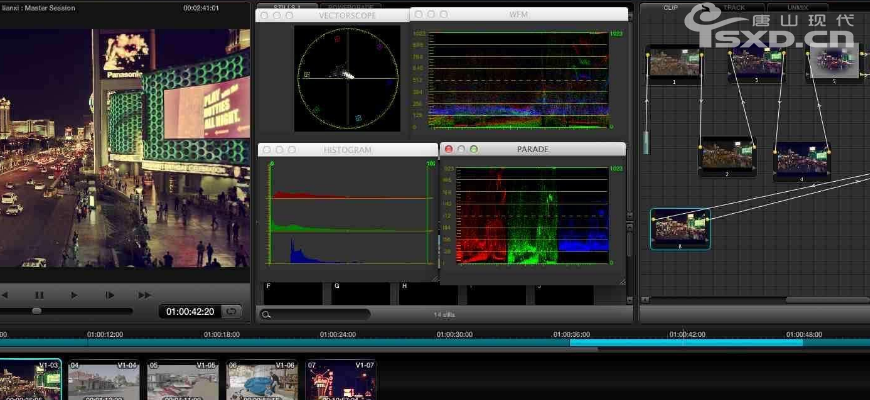Select node 1 in the node graph
This screenshot has height=400, width=870.
tap(675, 64)
